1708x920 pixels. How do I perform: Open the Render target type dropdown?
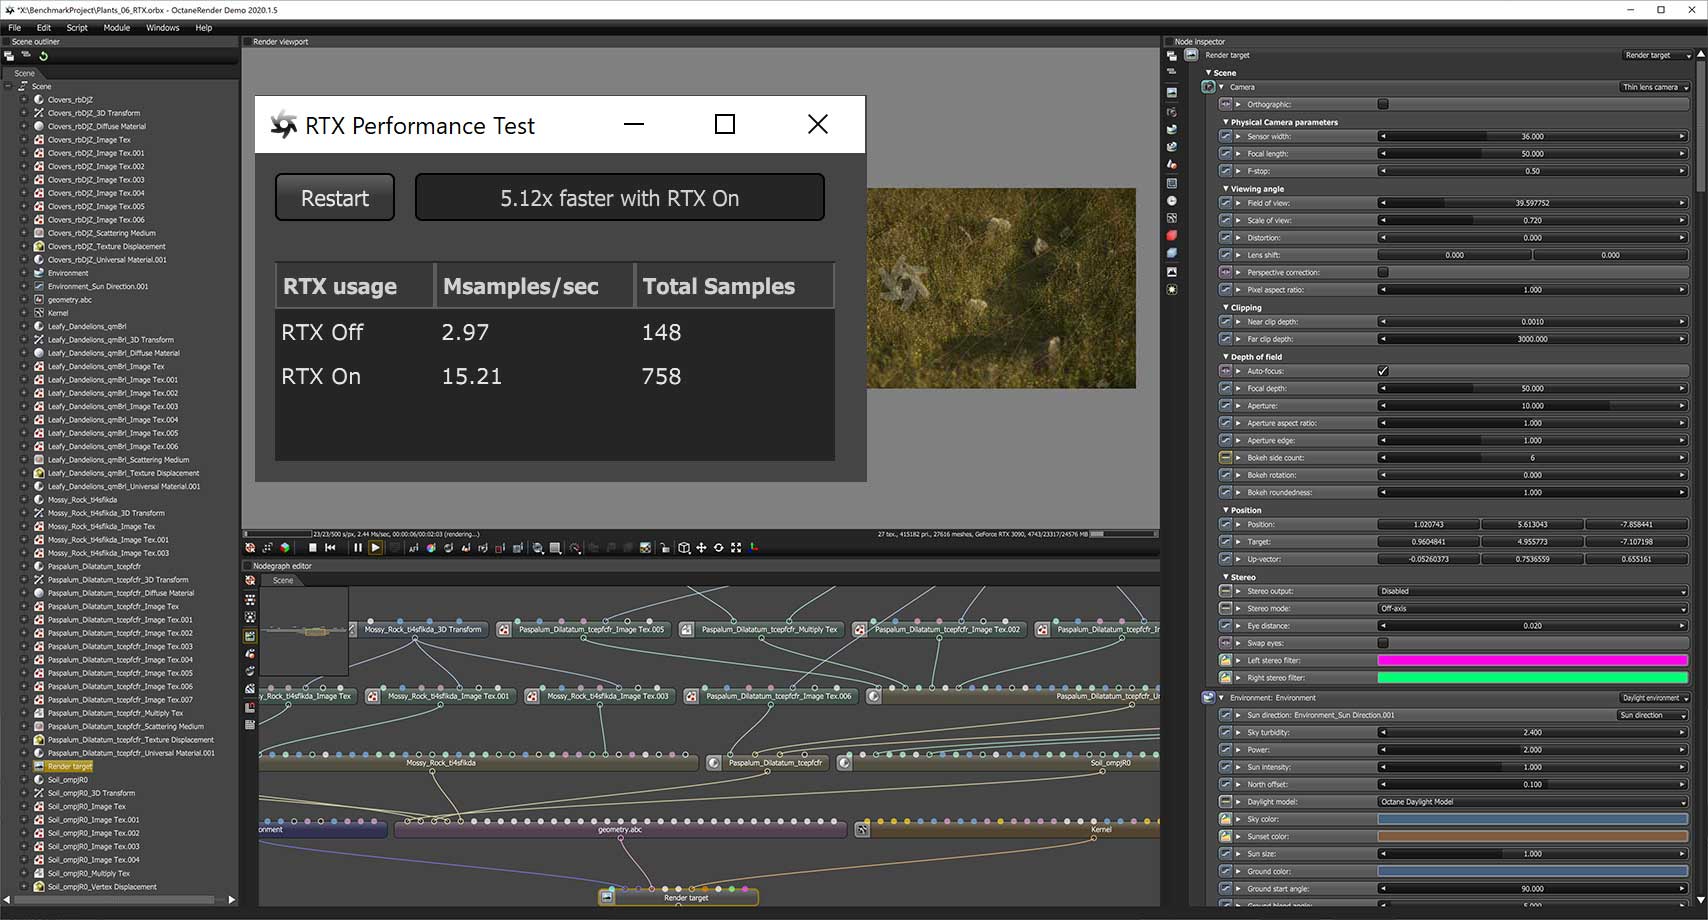1657,55
